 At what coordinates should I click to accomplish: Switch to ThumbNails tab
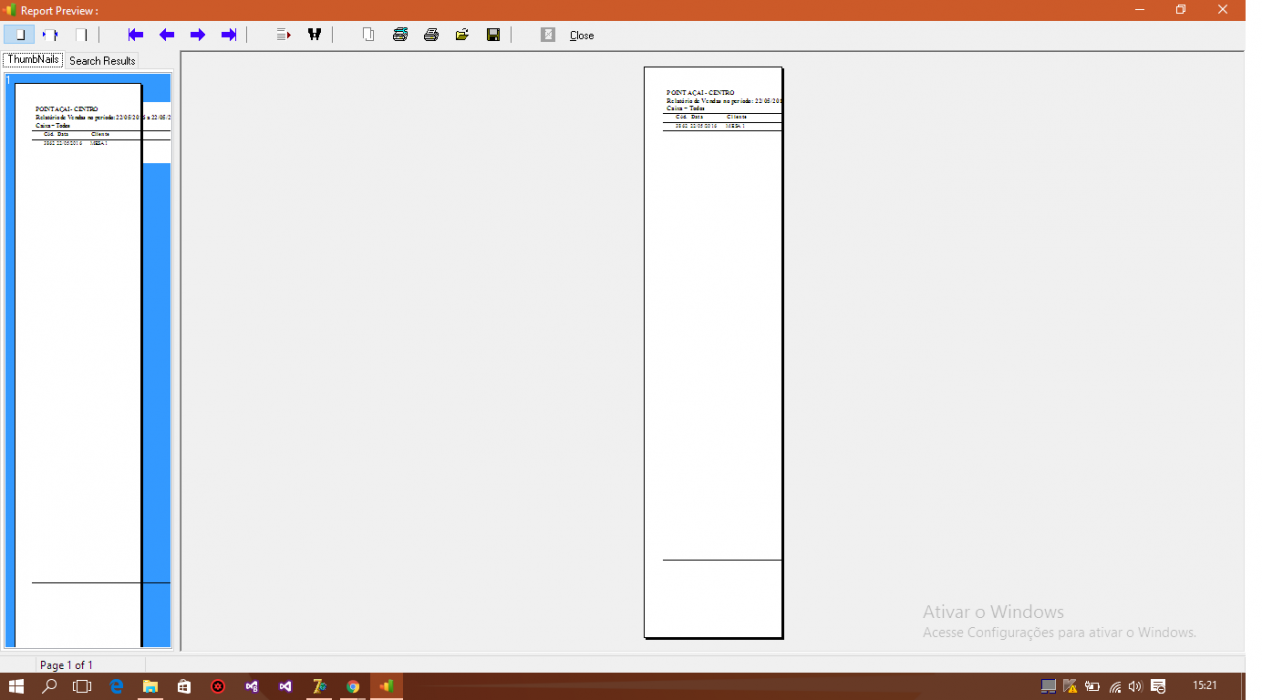[33, 60]
